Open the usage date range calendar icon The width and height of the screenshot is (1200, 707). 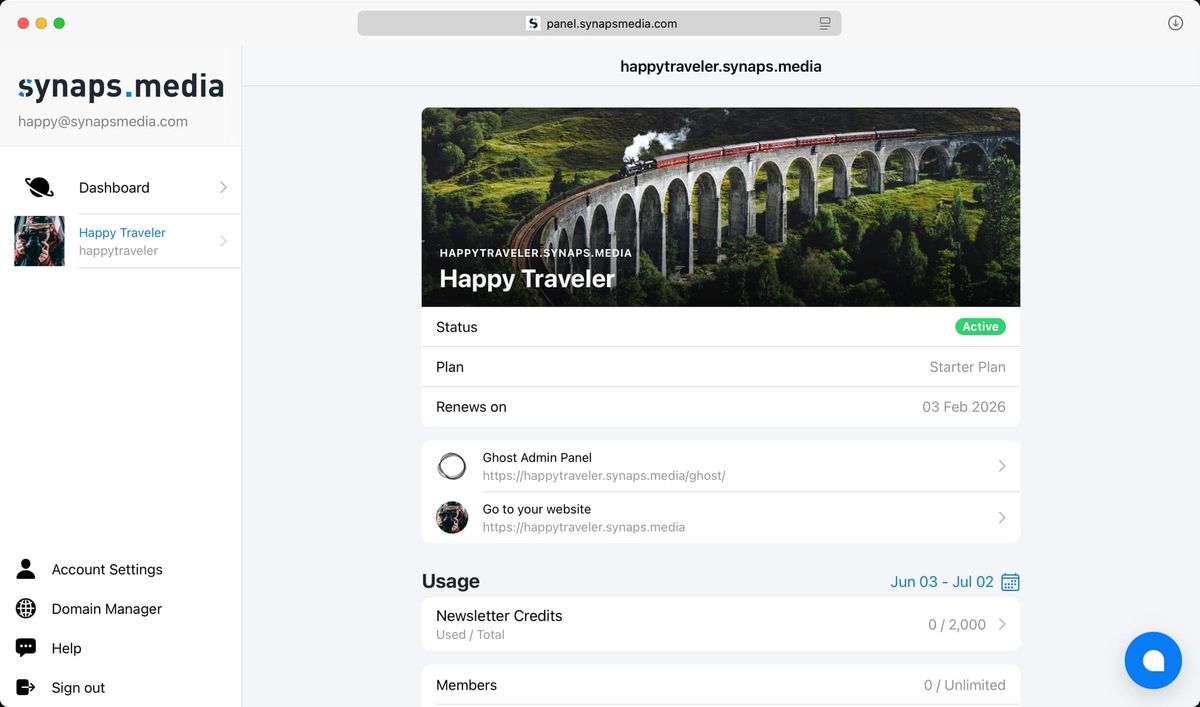(1010, 582)
